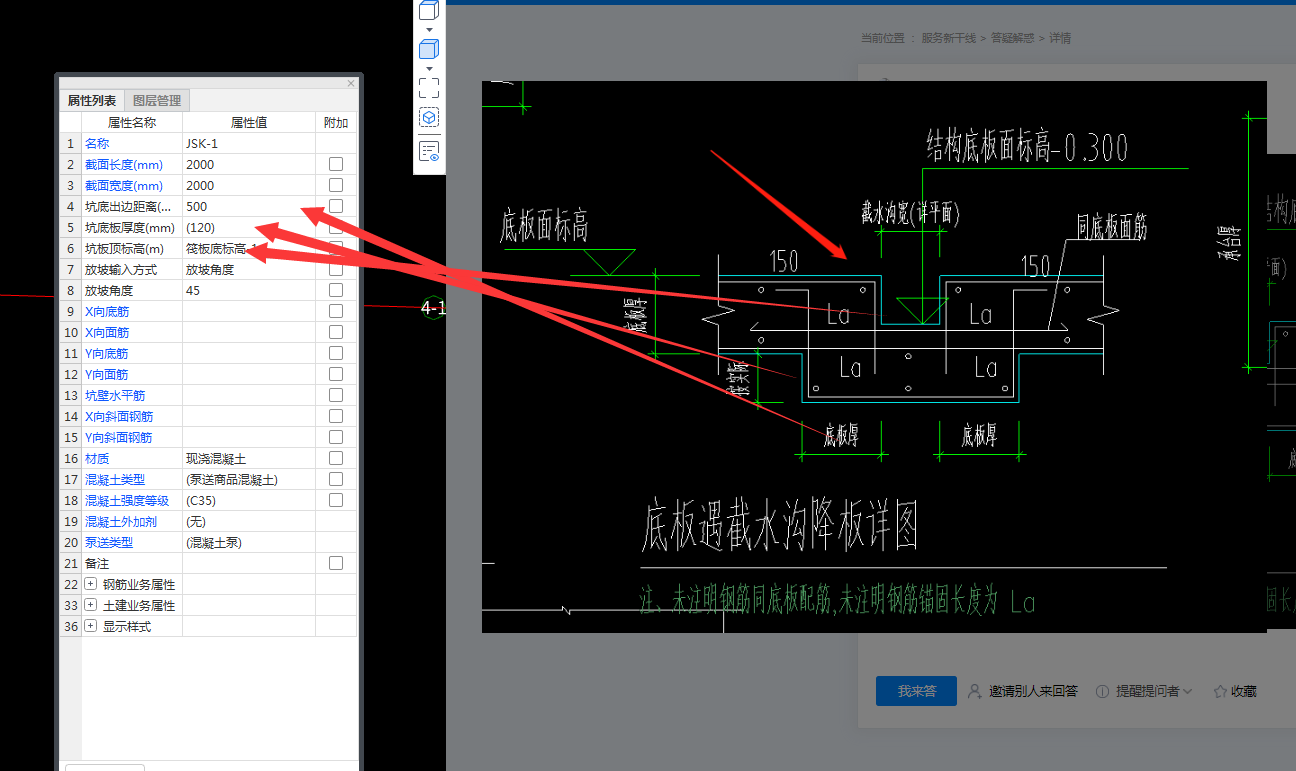Click the 收藏 star link
Viewport: 1296px width, 771px height.
[1235, 691]
